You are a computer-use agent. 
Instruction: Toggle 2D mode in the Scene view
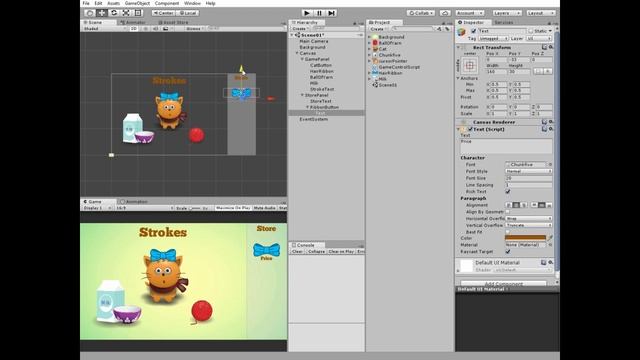[133, 29]
